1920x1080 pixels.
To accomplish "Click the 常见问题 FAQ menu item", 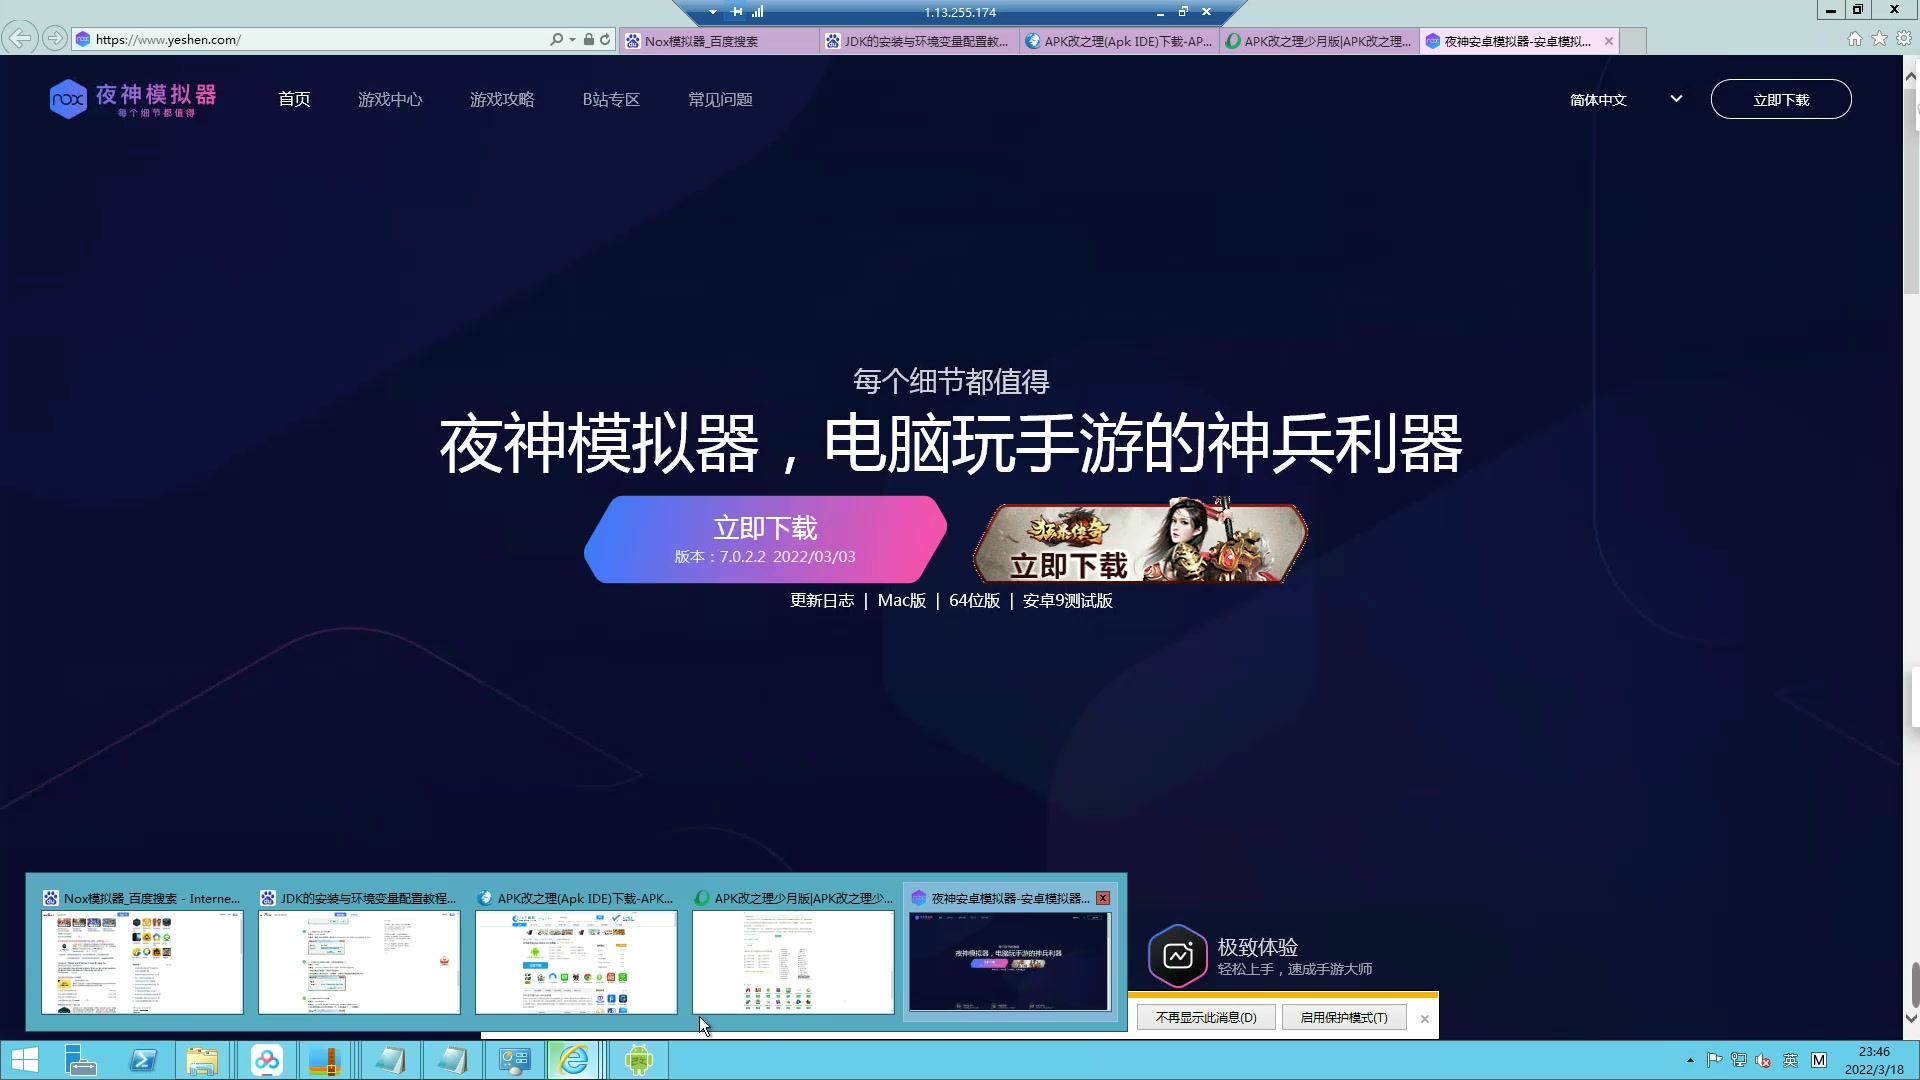I will click(719, 99).
